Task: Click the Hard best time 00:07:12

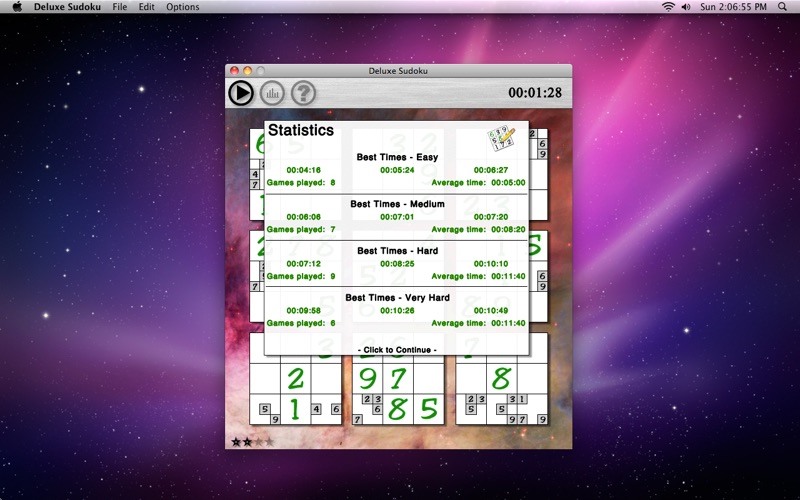Action: [x=304, y=264]
